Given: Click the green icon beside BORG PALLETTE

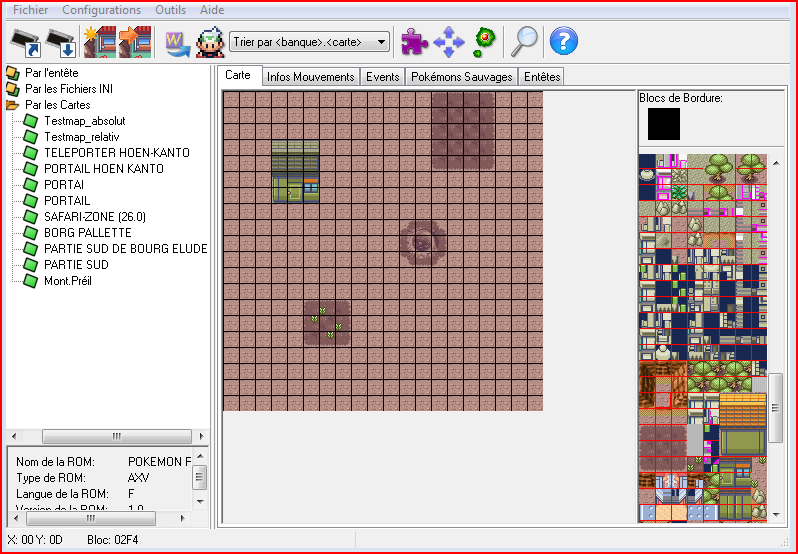Looking at the screenshot, I should [x=31, y=233].
